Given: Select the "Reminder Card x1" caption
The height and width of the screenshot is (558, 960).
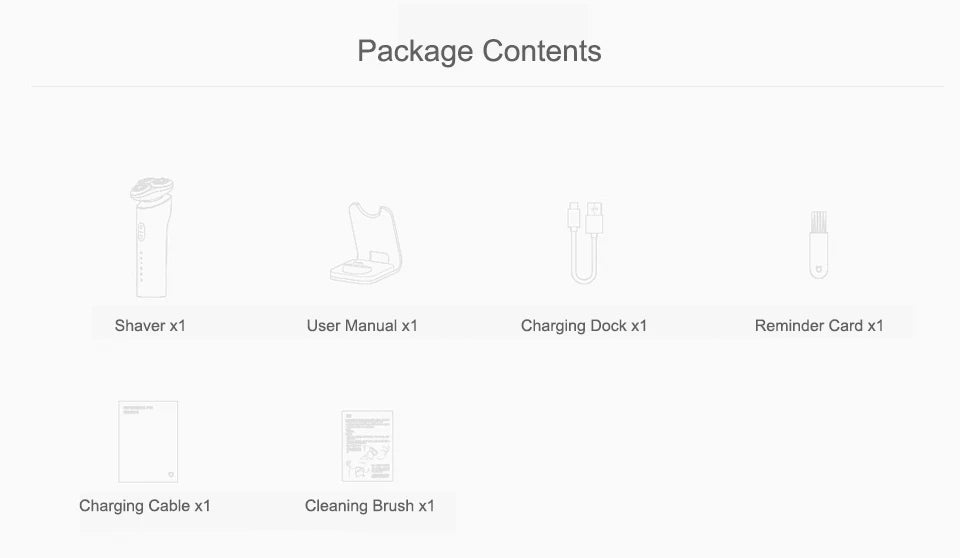Looking at the screenshot, I should (819, 326).
